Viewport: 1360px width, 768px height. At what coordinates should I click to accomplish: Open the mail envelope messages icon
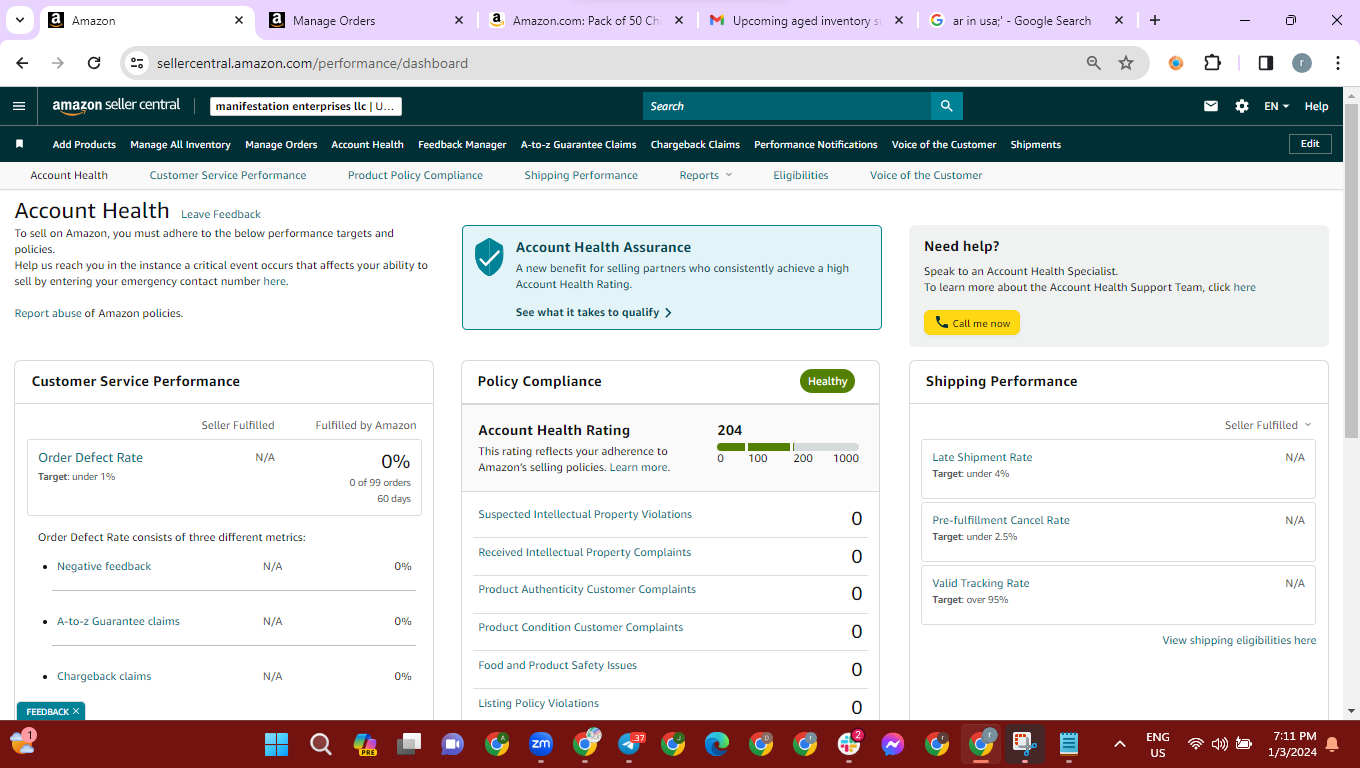coord(1211,106)
